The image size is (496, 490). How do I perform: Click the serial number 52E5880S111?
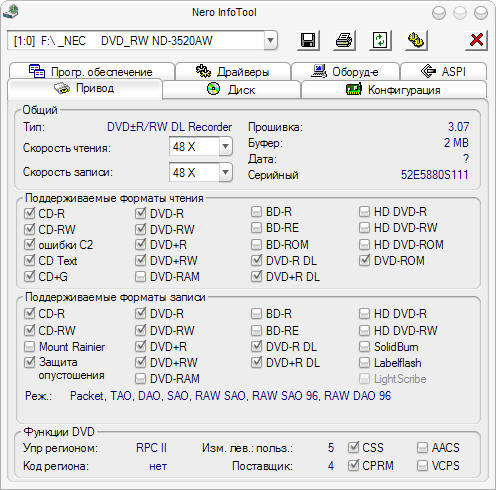(x=435, y=175)
